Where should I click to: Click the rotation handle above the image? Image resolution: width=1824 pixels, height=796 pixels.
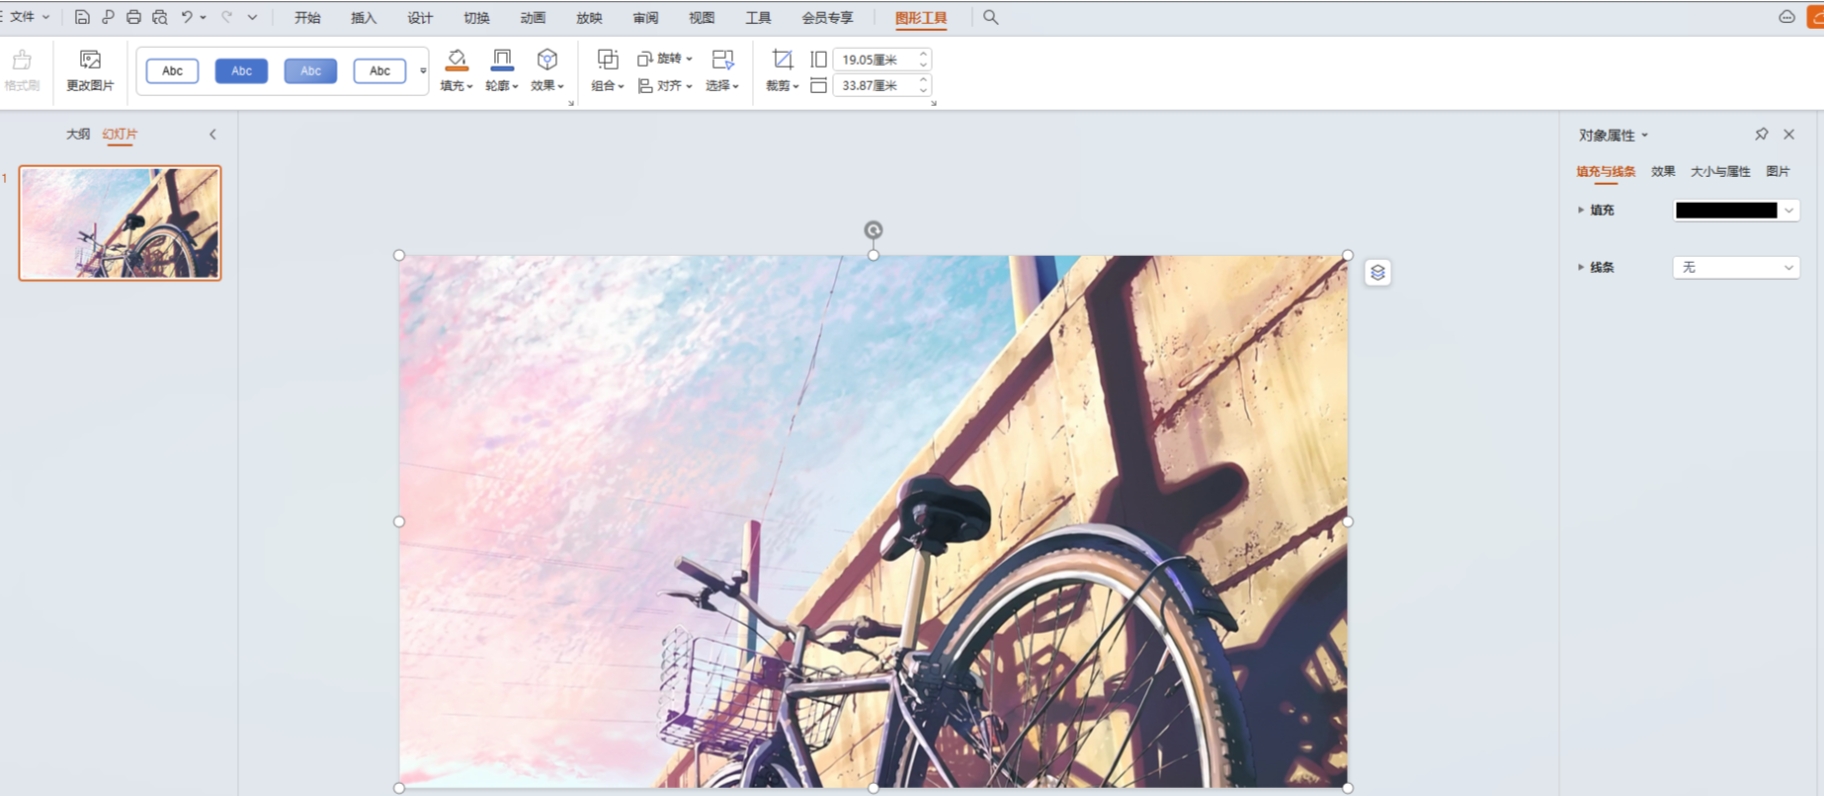[873, 230]
